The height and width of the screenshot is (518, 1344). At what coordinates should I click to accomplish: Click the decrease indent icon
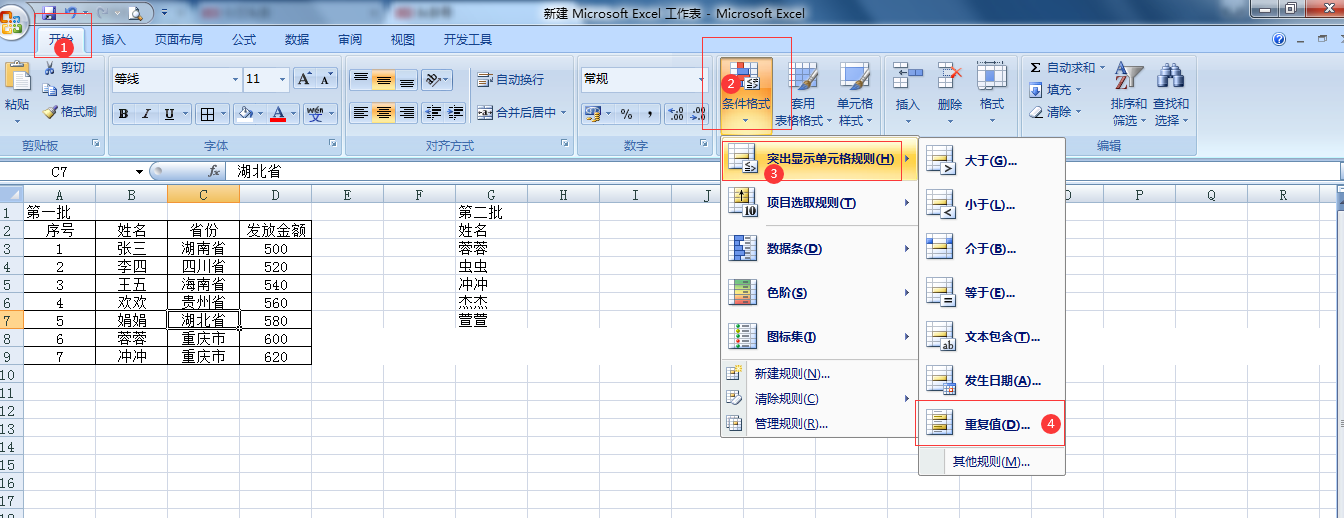[433, 113]
